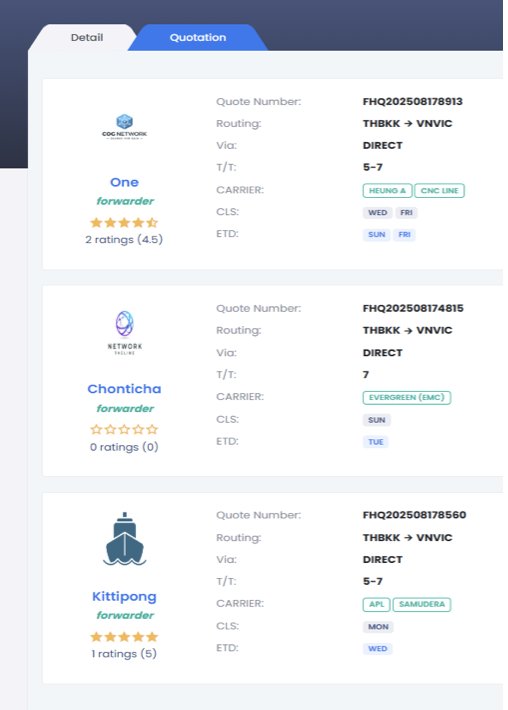
Task: Click the MON closing badge for Kittipong
Action: 378,627
